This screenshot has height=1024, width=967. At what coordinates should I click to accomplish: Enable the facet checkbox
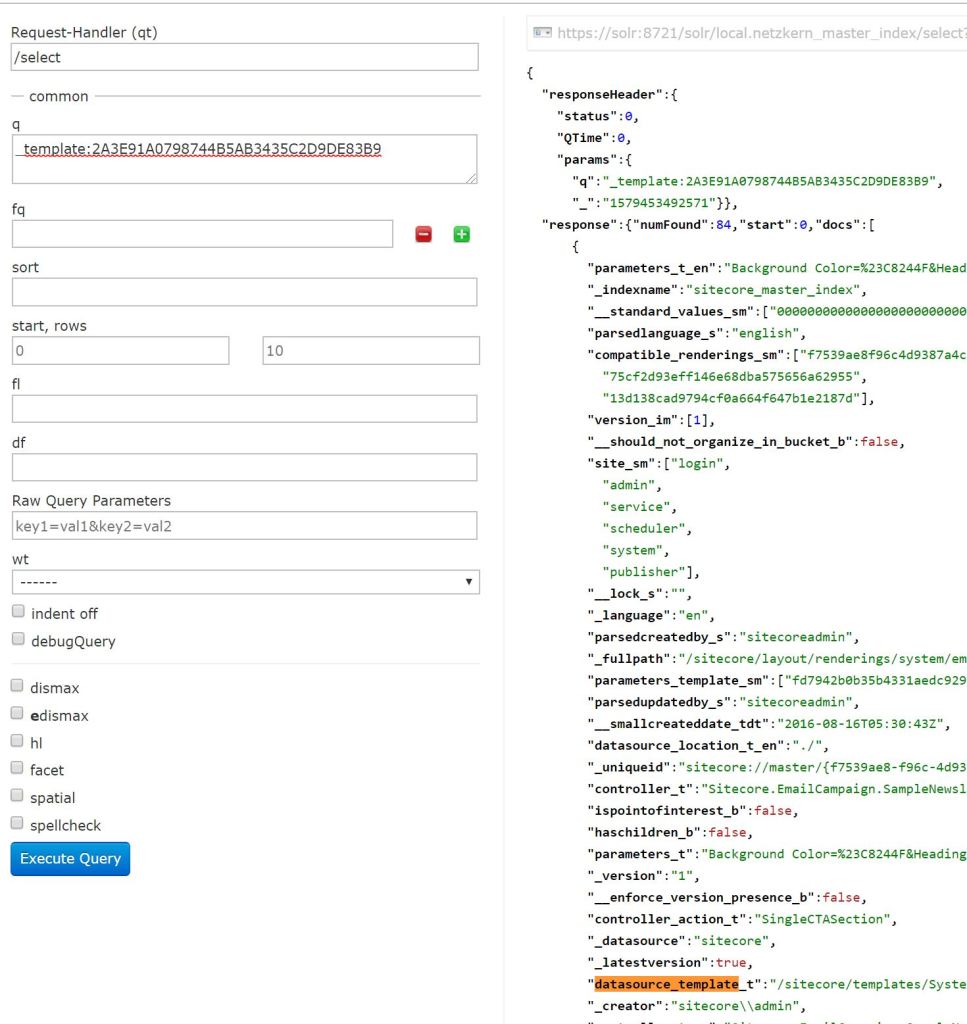pyautogui.click(x=18, y=769)
